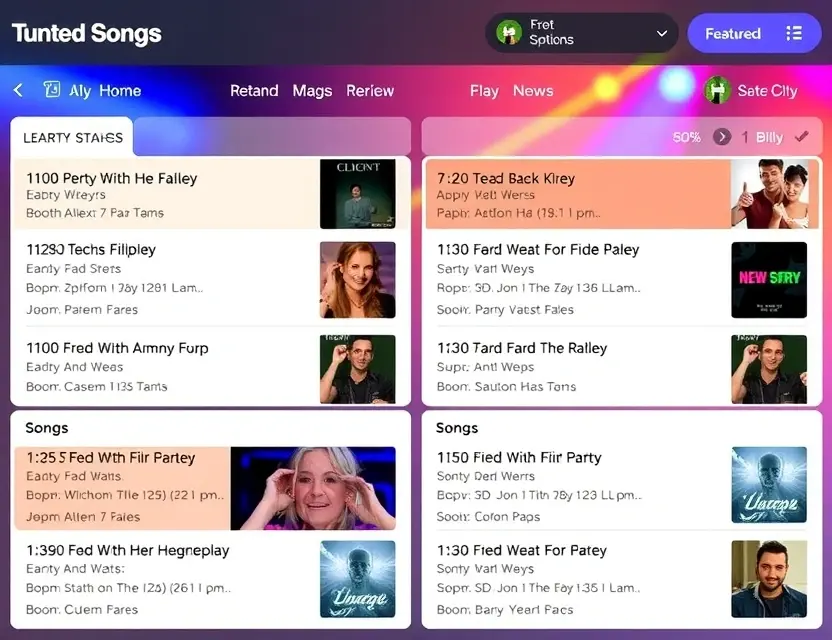This screenshot has height=640, width=832.
Task: Click the Sate Clty profile avatar
Action: point(717,90)
